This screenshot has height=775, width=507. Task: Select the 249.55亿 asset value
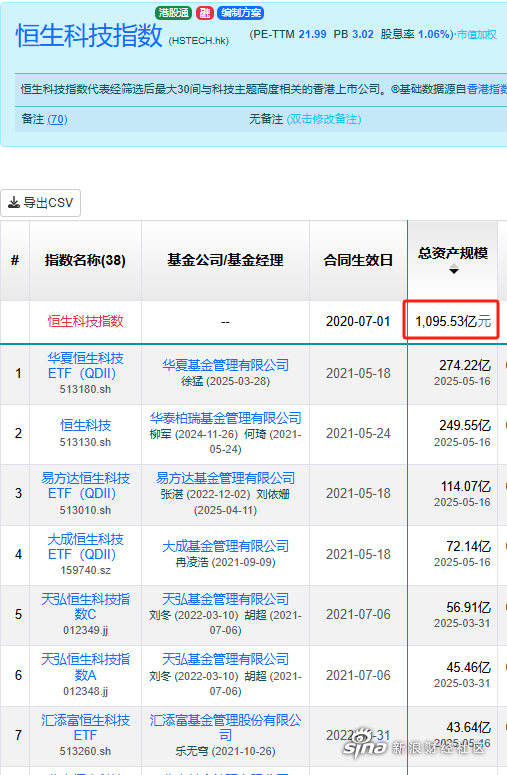point(465,426)
